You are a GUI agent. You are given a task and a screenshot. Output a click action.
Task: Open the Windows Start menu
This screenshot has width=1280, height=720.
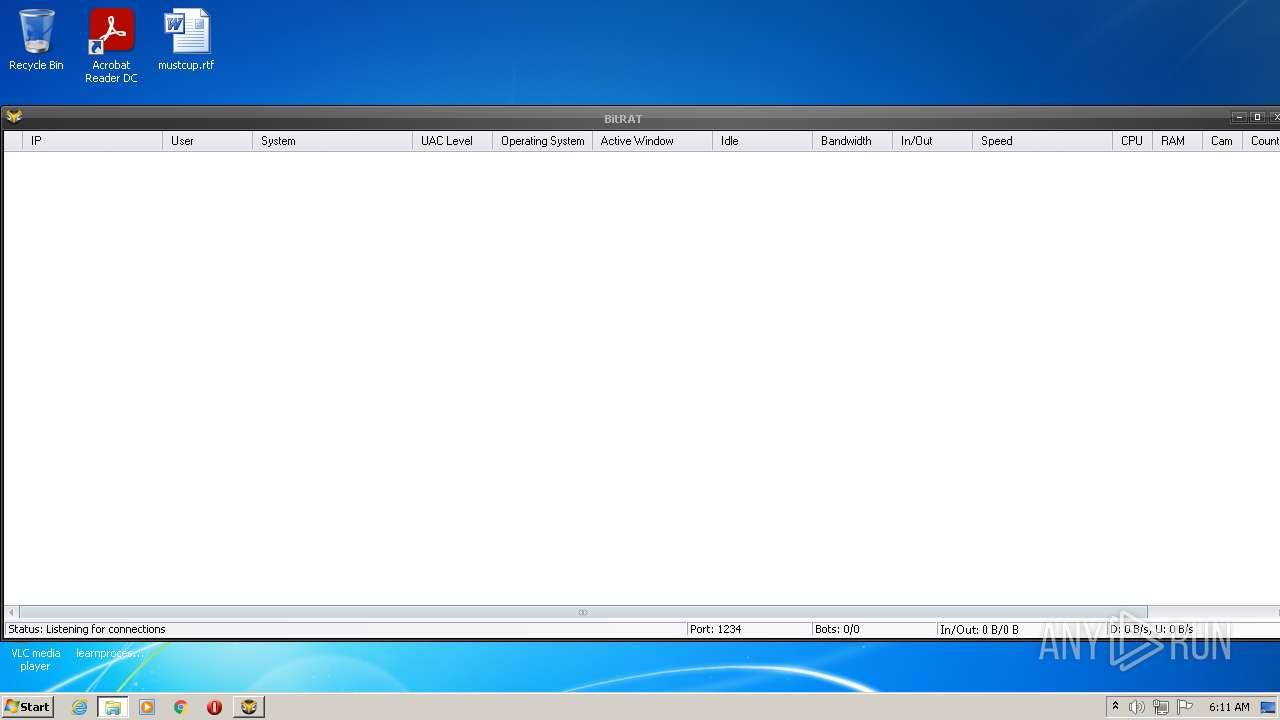coord(28,706)
